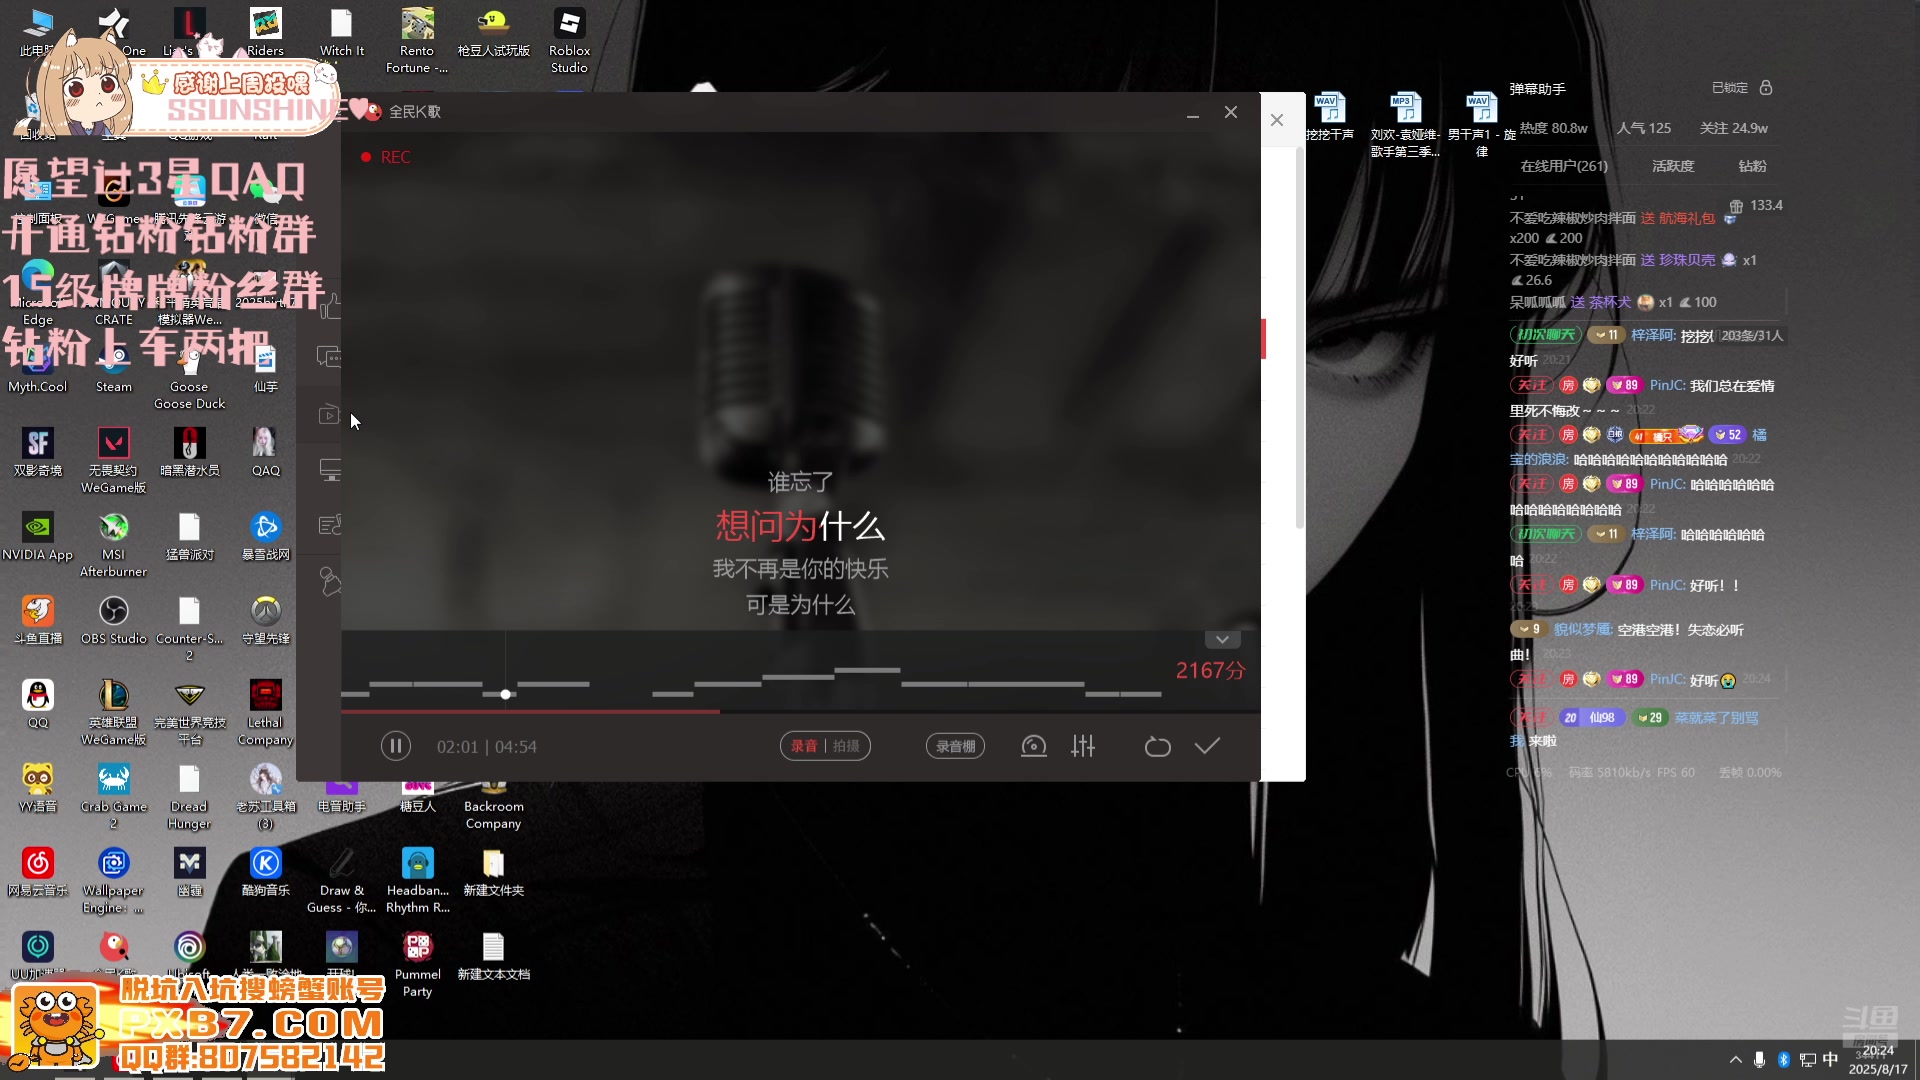
Task: Toggle the 已锁定 lock icon in 弹幕助手
Action: pos(1766,88)
